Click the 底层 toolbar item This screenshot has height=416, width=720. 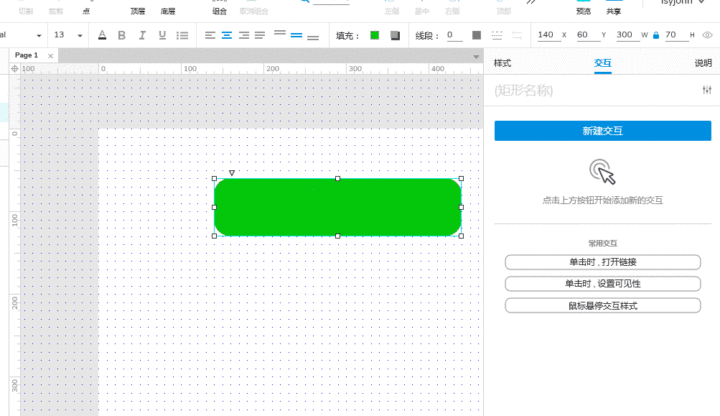pyautogui.click(x=168, y=11)
